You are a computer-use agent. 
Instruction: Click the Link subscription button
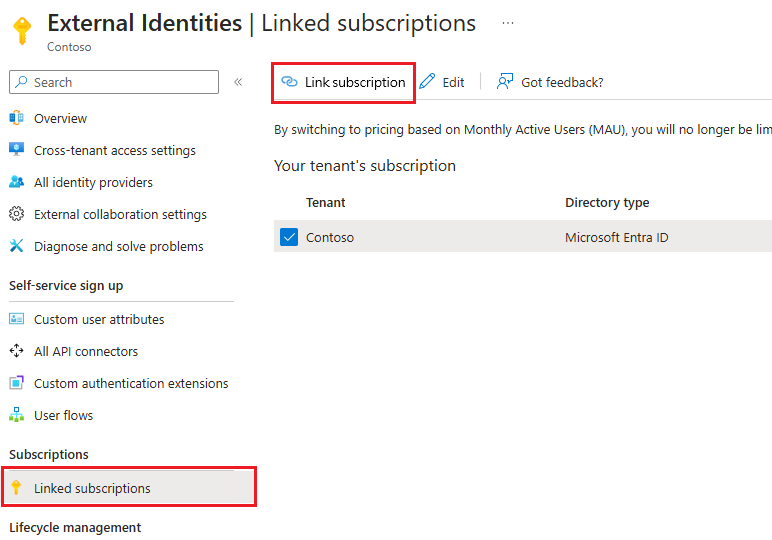[343, 82]
